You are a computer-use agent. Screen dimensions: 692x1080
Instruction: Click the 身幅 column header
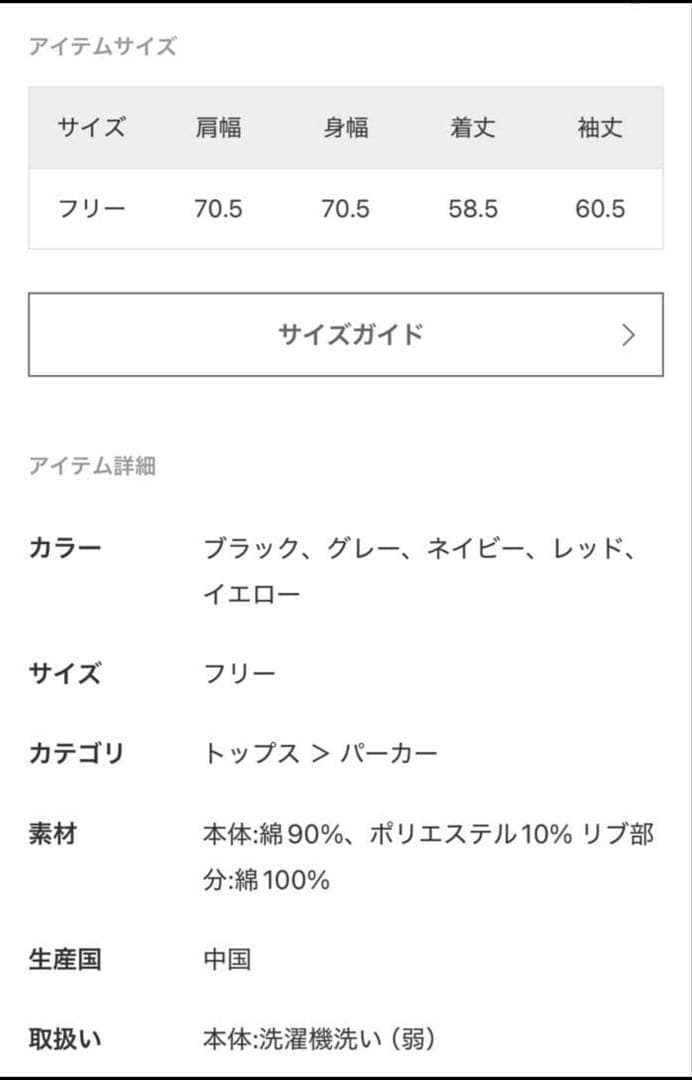[350, 128]
